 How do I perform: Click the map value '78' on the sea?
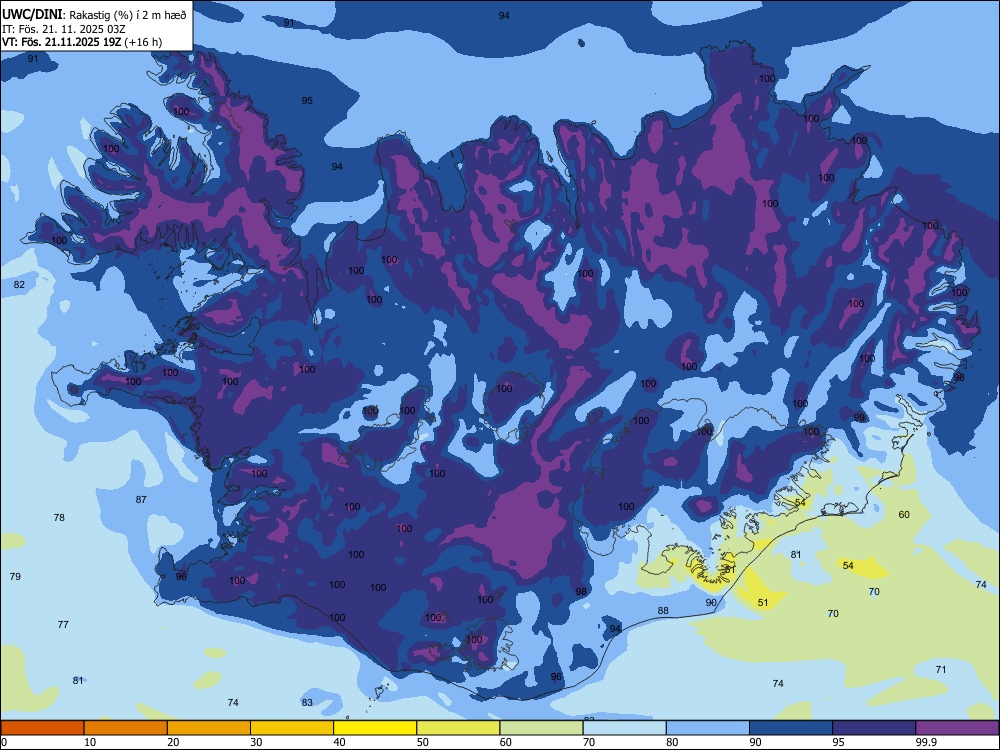(59, 517)
